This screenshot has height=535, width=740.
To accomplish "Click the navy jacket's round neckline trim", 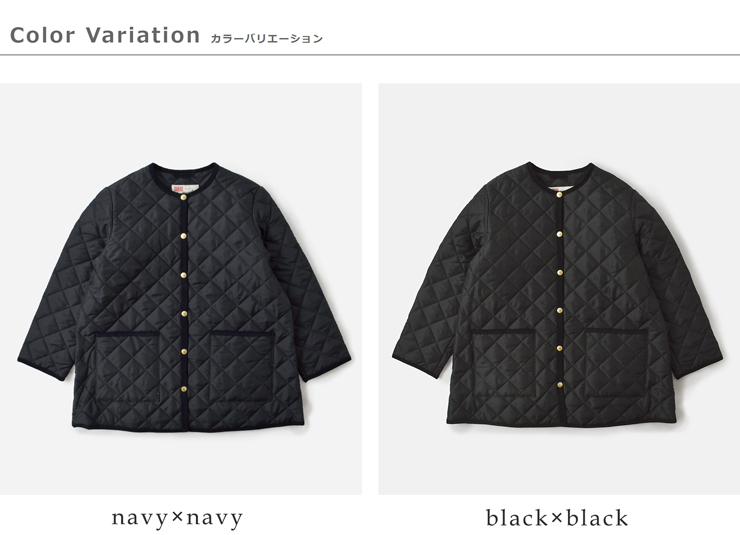I will pyautogui.click(x=184, y=175).
